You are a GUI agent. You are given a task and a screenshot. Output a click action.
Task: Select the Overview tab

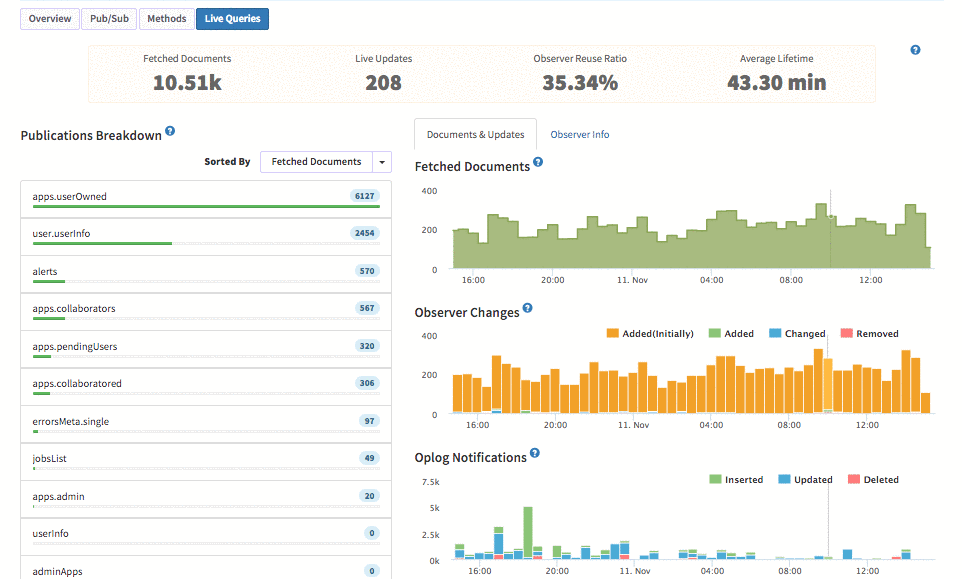click(49, 19)
